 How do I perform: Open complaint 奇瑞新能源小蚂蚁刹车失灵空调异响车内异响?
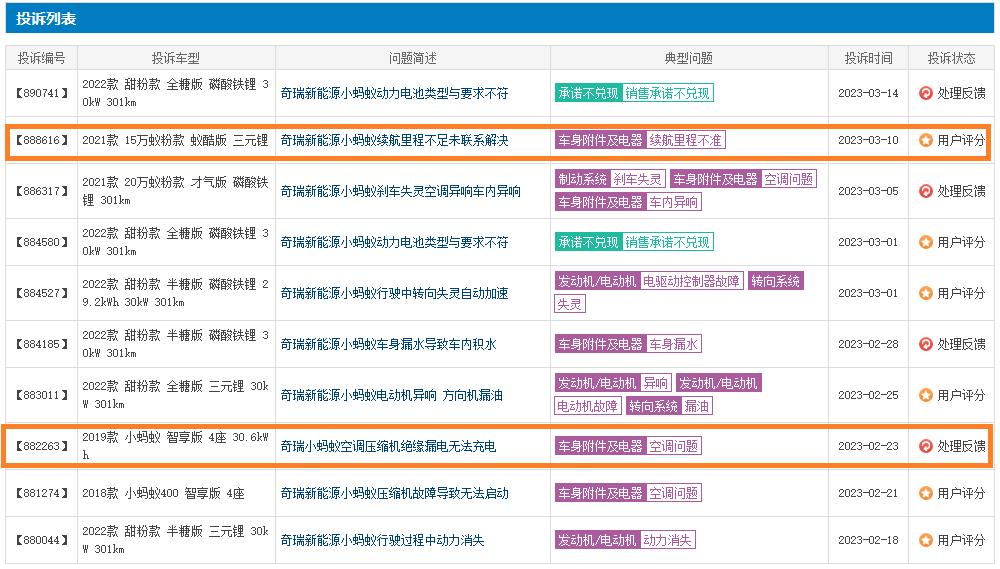point(401,191)
